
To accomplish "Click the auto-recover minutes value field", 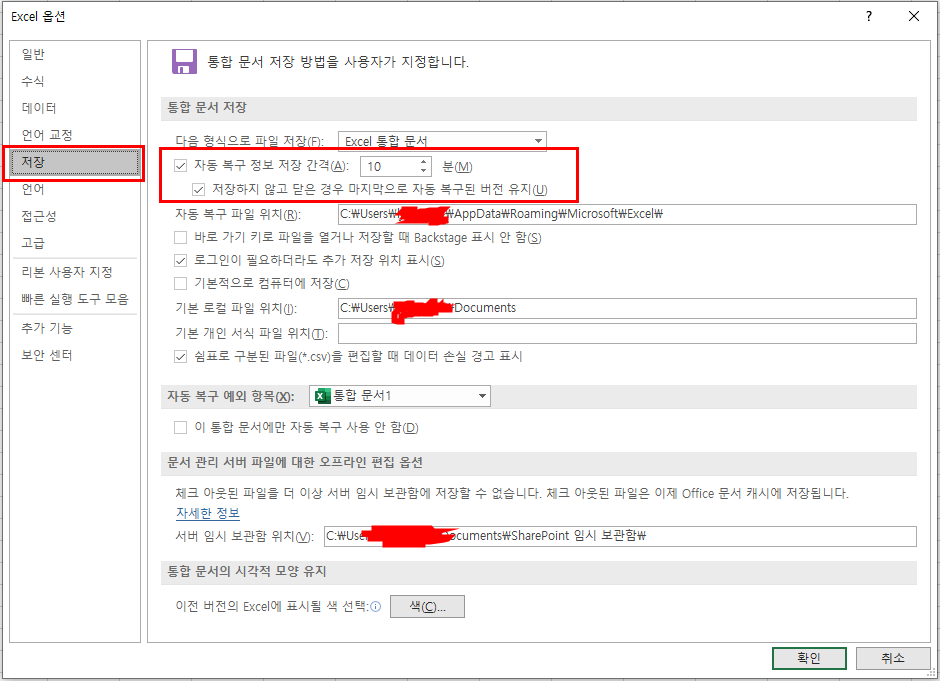I will (x=390, y=166).
